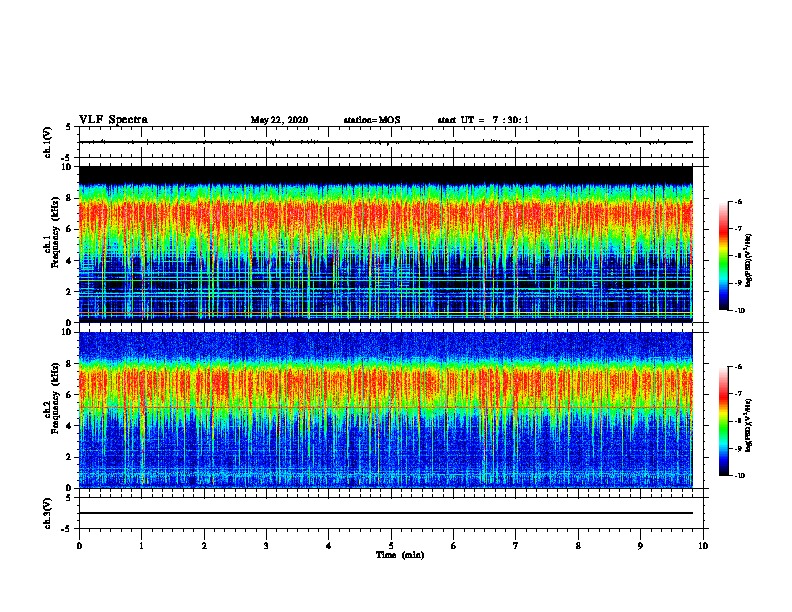Click the red 7 kHz band in ch.2 spectrogram

click(386, 381)
